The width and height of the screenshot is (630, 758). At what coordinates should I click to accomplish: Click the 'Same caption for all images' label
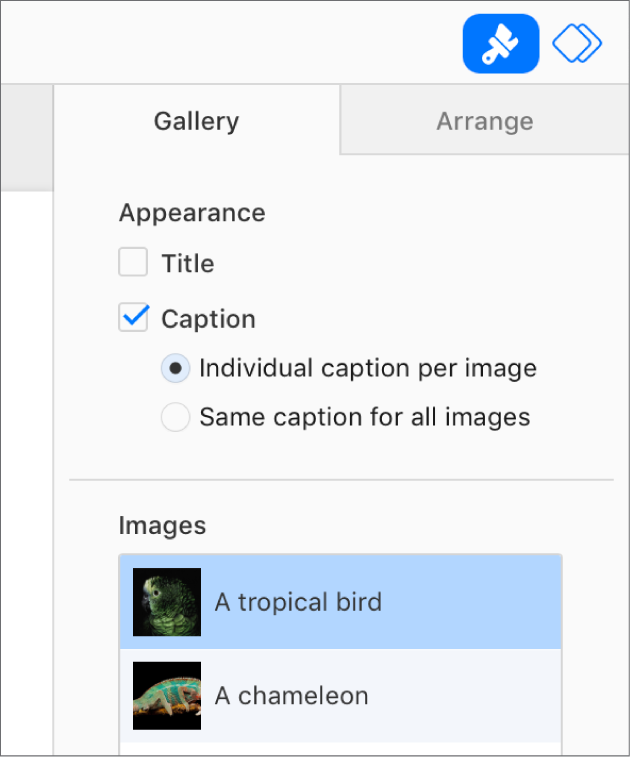tap(364, 417)
